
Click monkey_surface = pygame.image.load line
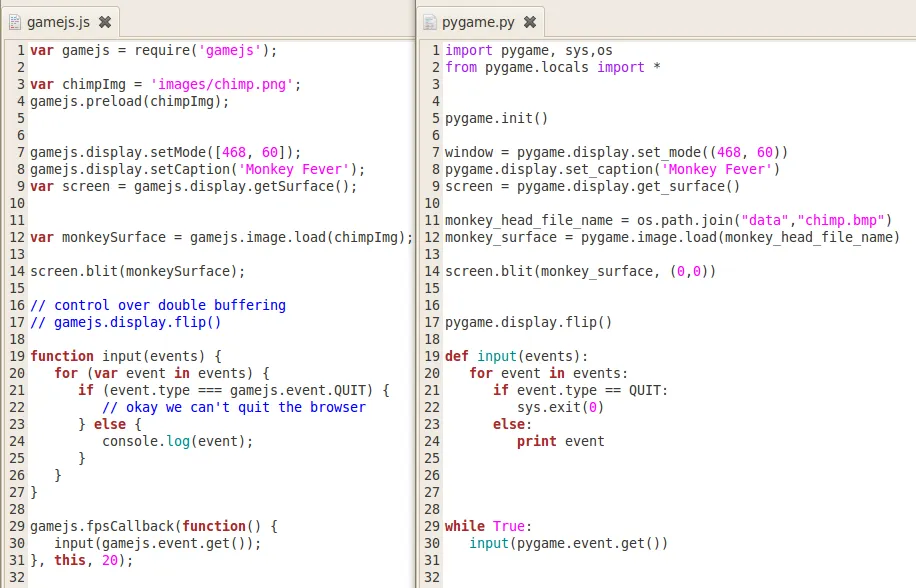pos(672,237)
